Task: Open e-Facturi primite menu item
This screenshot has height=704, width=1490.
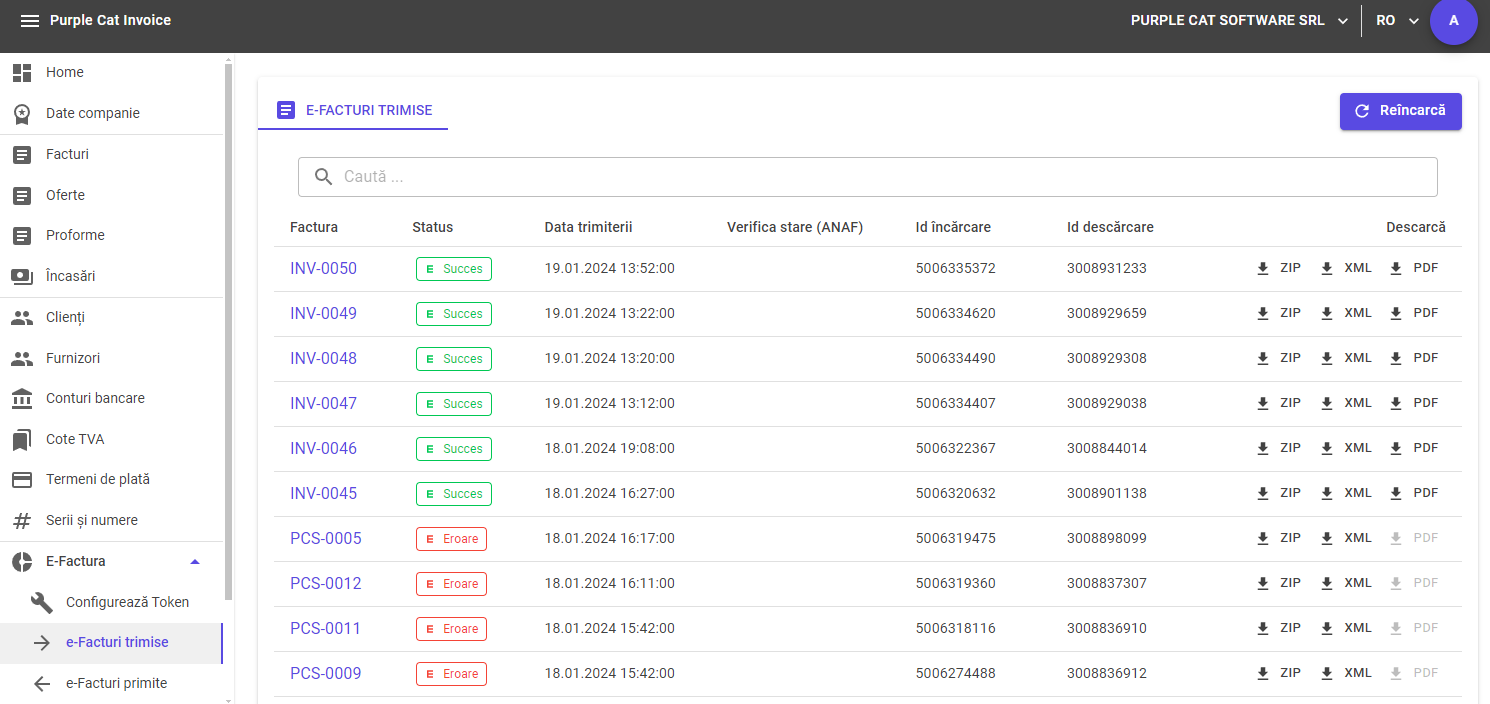Action: click(112, 684)
